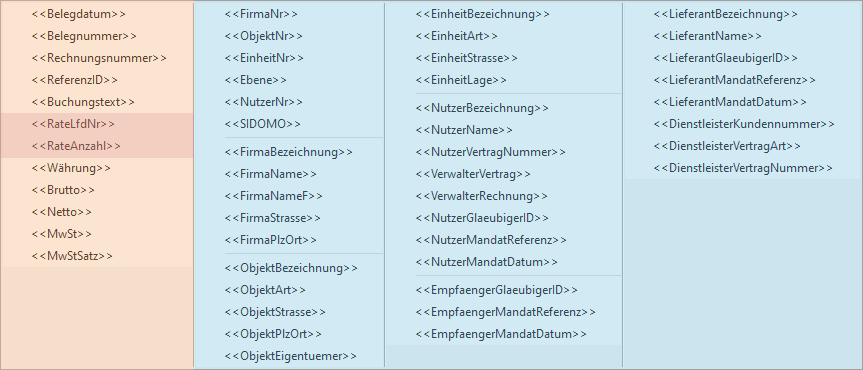Select the highlighted <<RateAnzahl>> entry

click(x=76, y=146)
